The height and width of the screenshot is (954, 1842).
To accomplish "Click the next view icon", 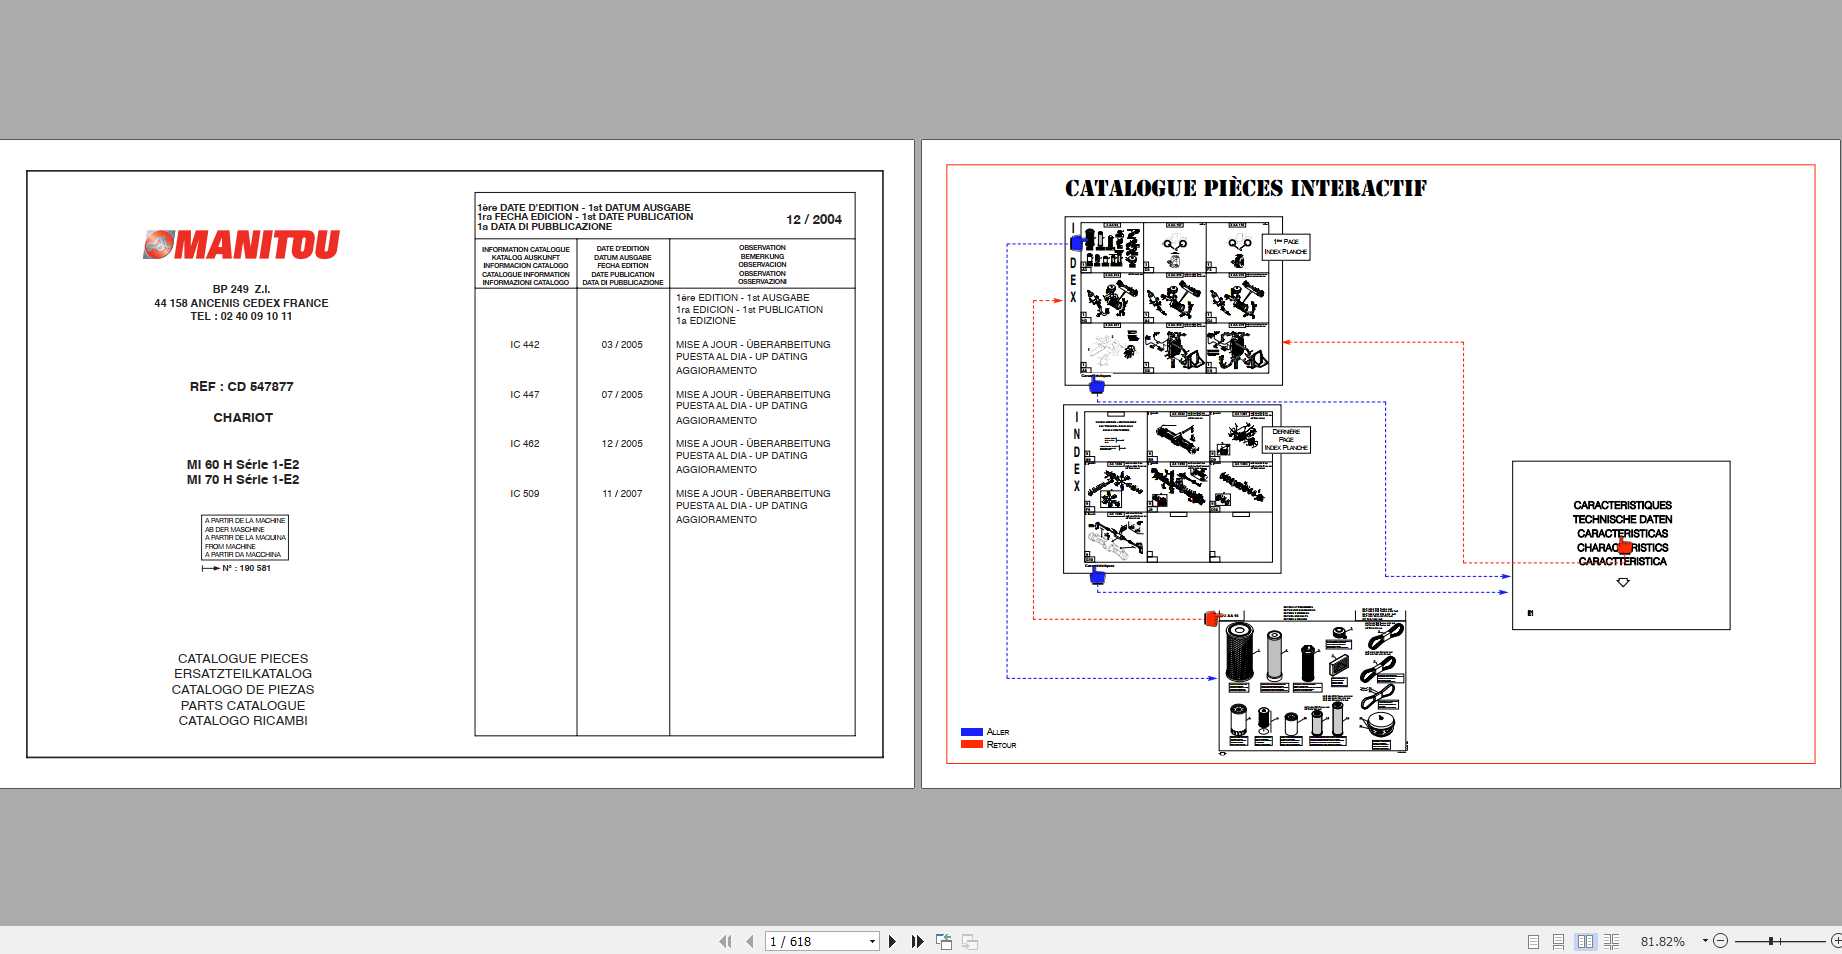I will tap(970, 941).
